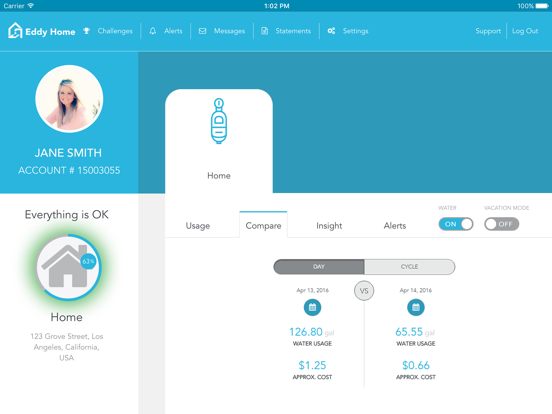
Task: Click the Wi-Fi status icon
Action: (x=31, y=6)
